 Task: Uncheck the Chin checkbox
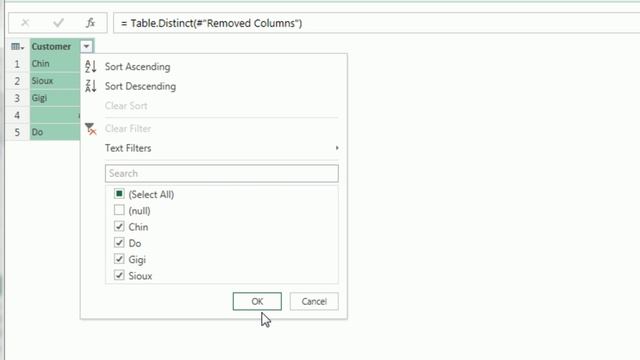point(119,227)
